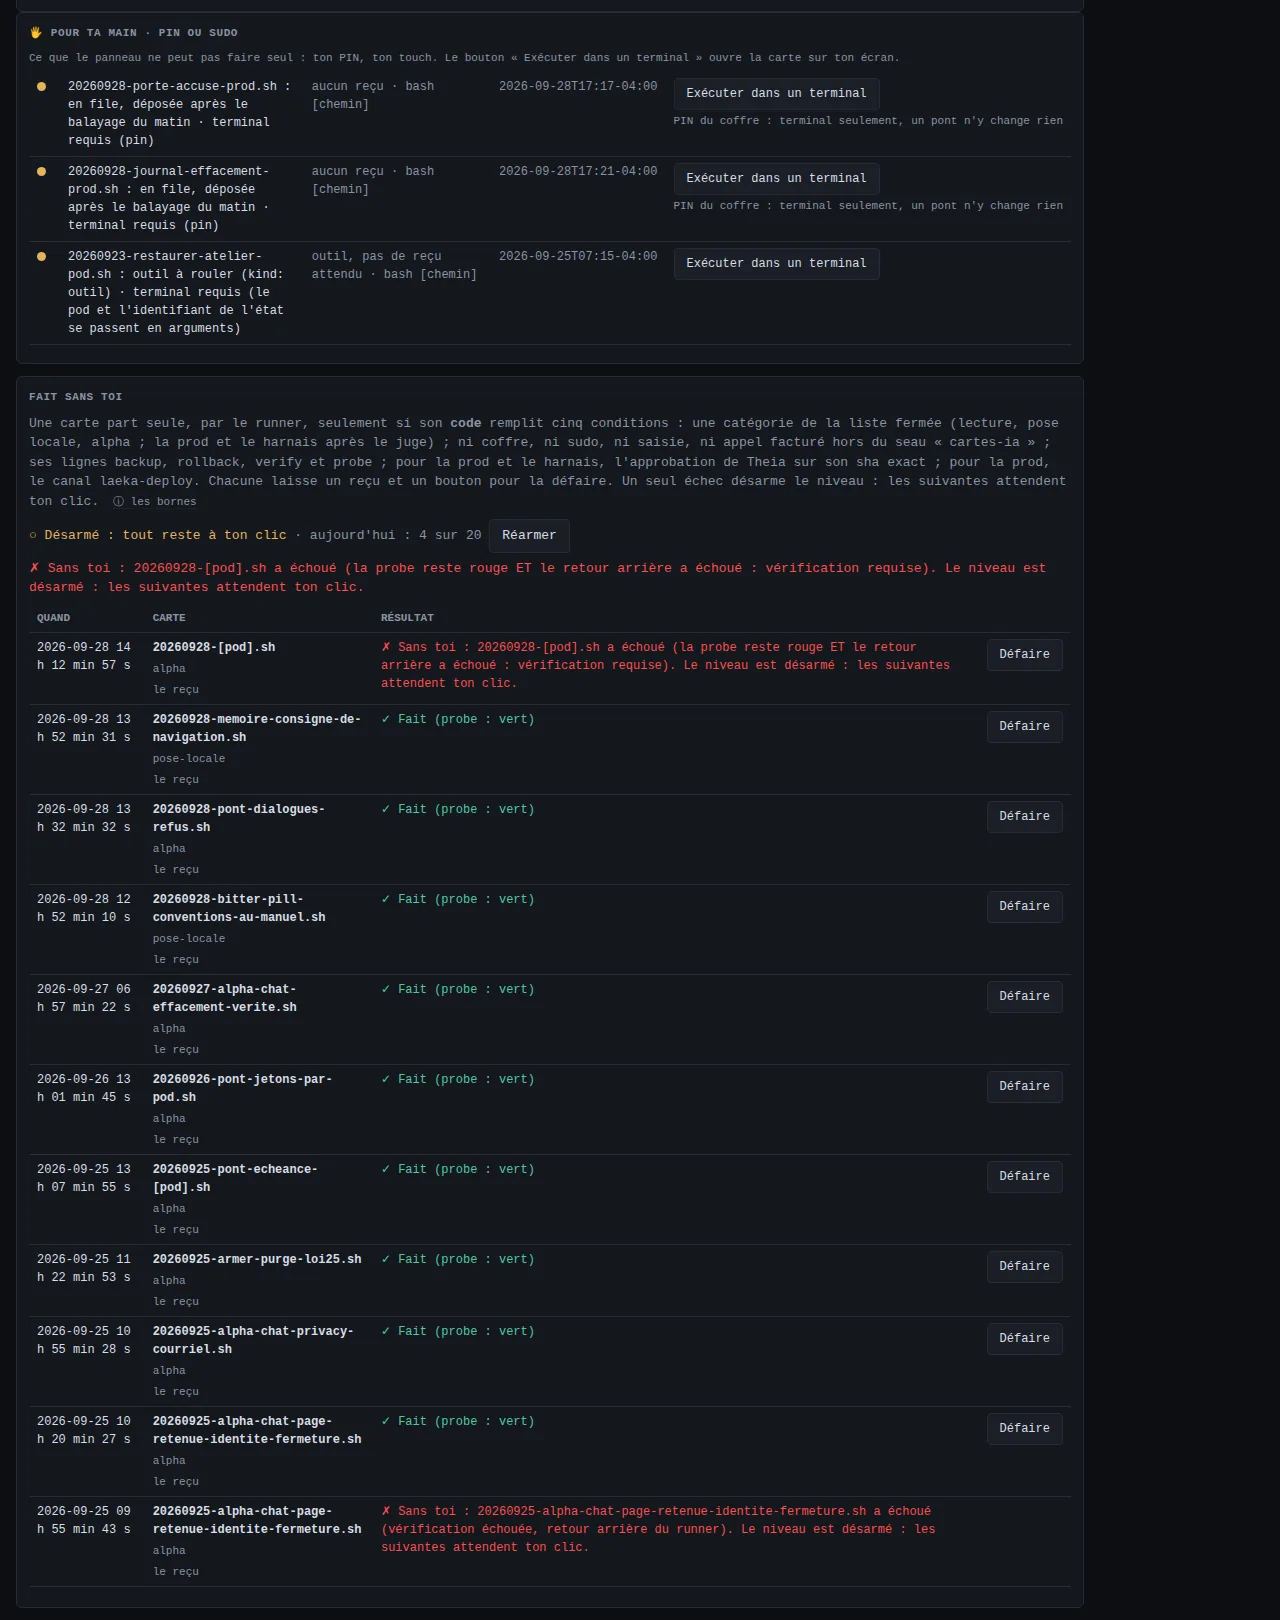Click the green check for memoire-consigne-de-navigation.sh
The image size is (1280, 1620).
coord(386,720)
